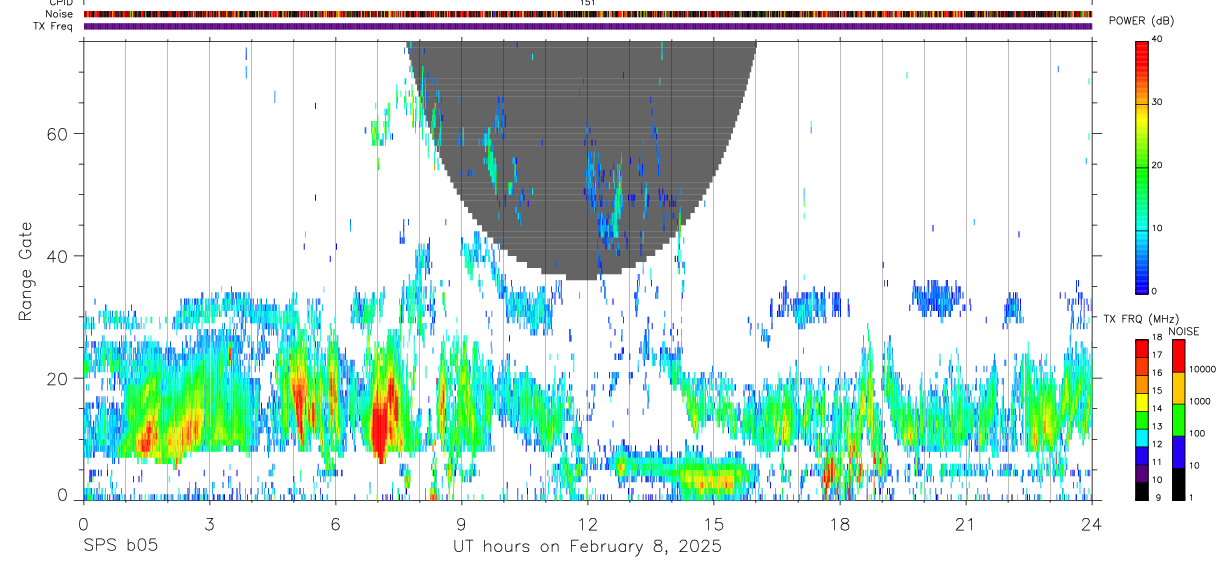
Task: Select the cyan 12–13 MHz frequency swatch
Action: point(1142,437)
